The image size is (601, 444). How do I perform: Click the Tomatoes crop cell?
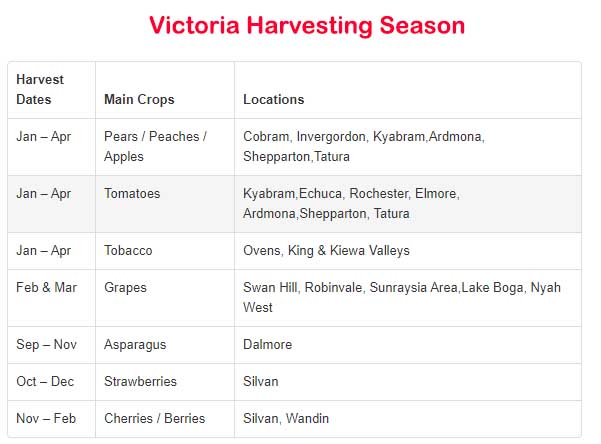tap(165, 204)
